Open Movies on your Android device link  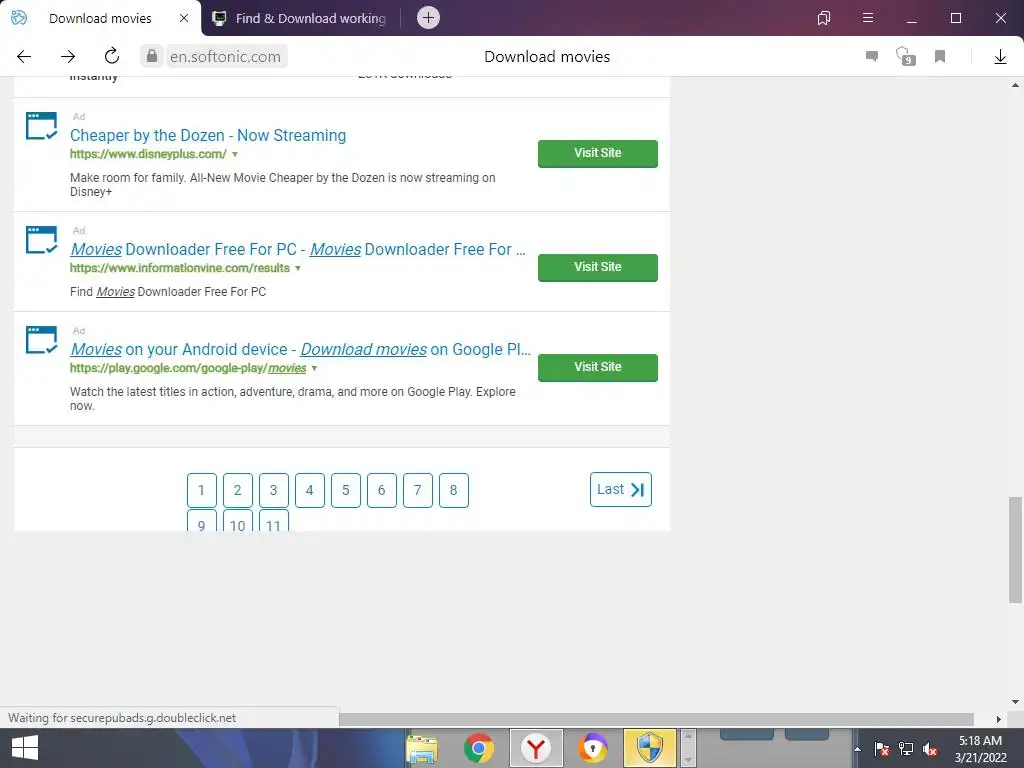[x=300, y=349]
